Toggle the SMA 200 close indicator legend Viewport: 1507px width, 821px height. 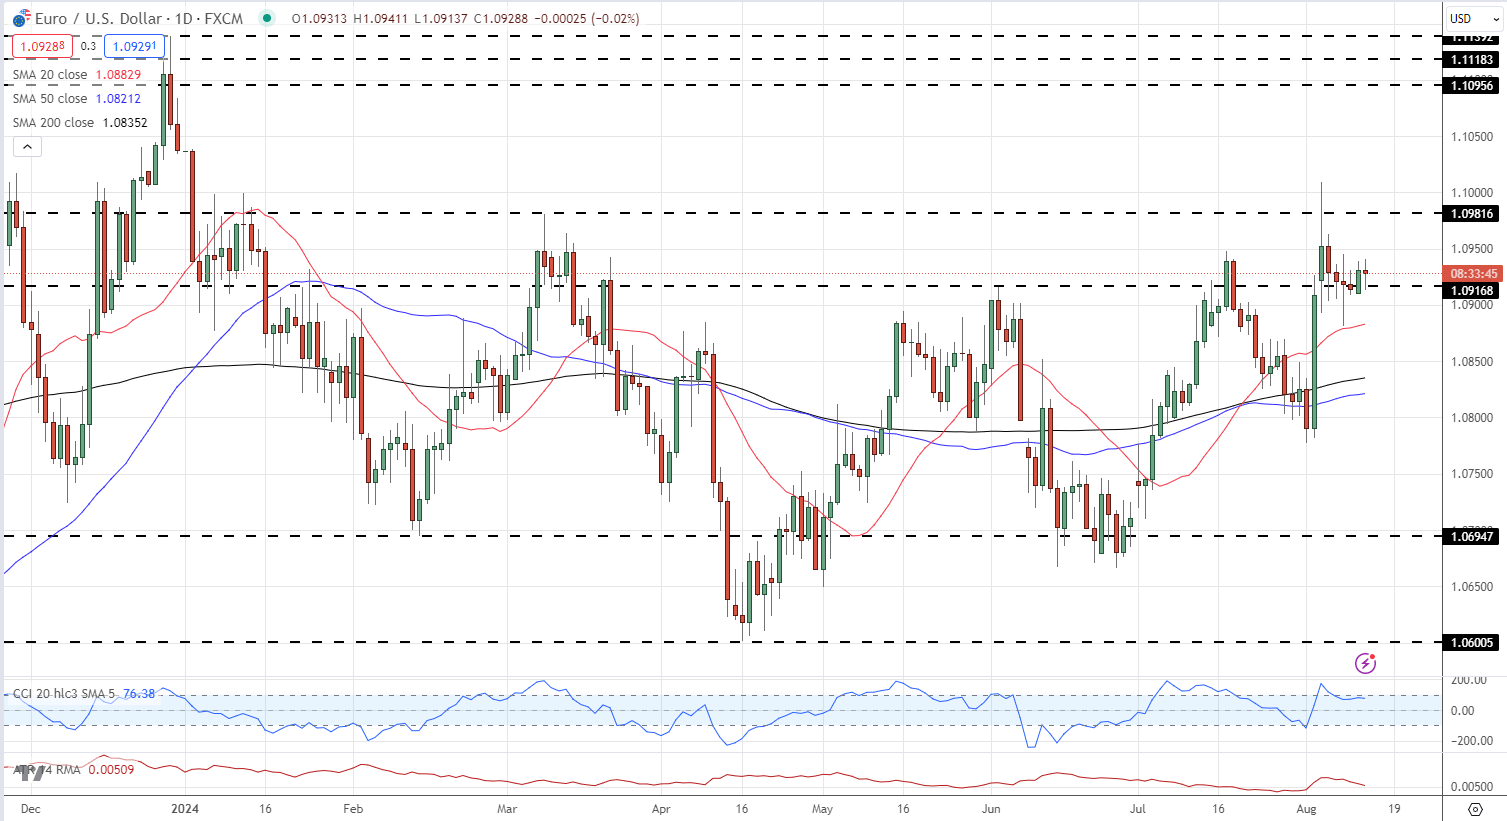click(x=53, y=123)
